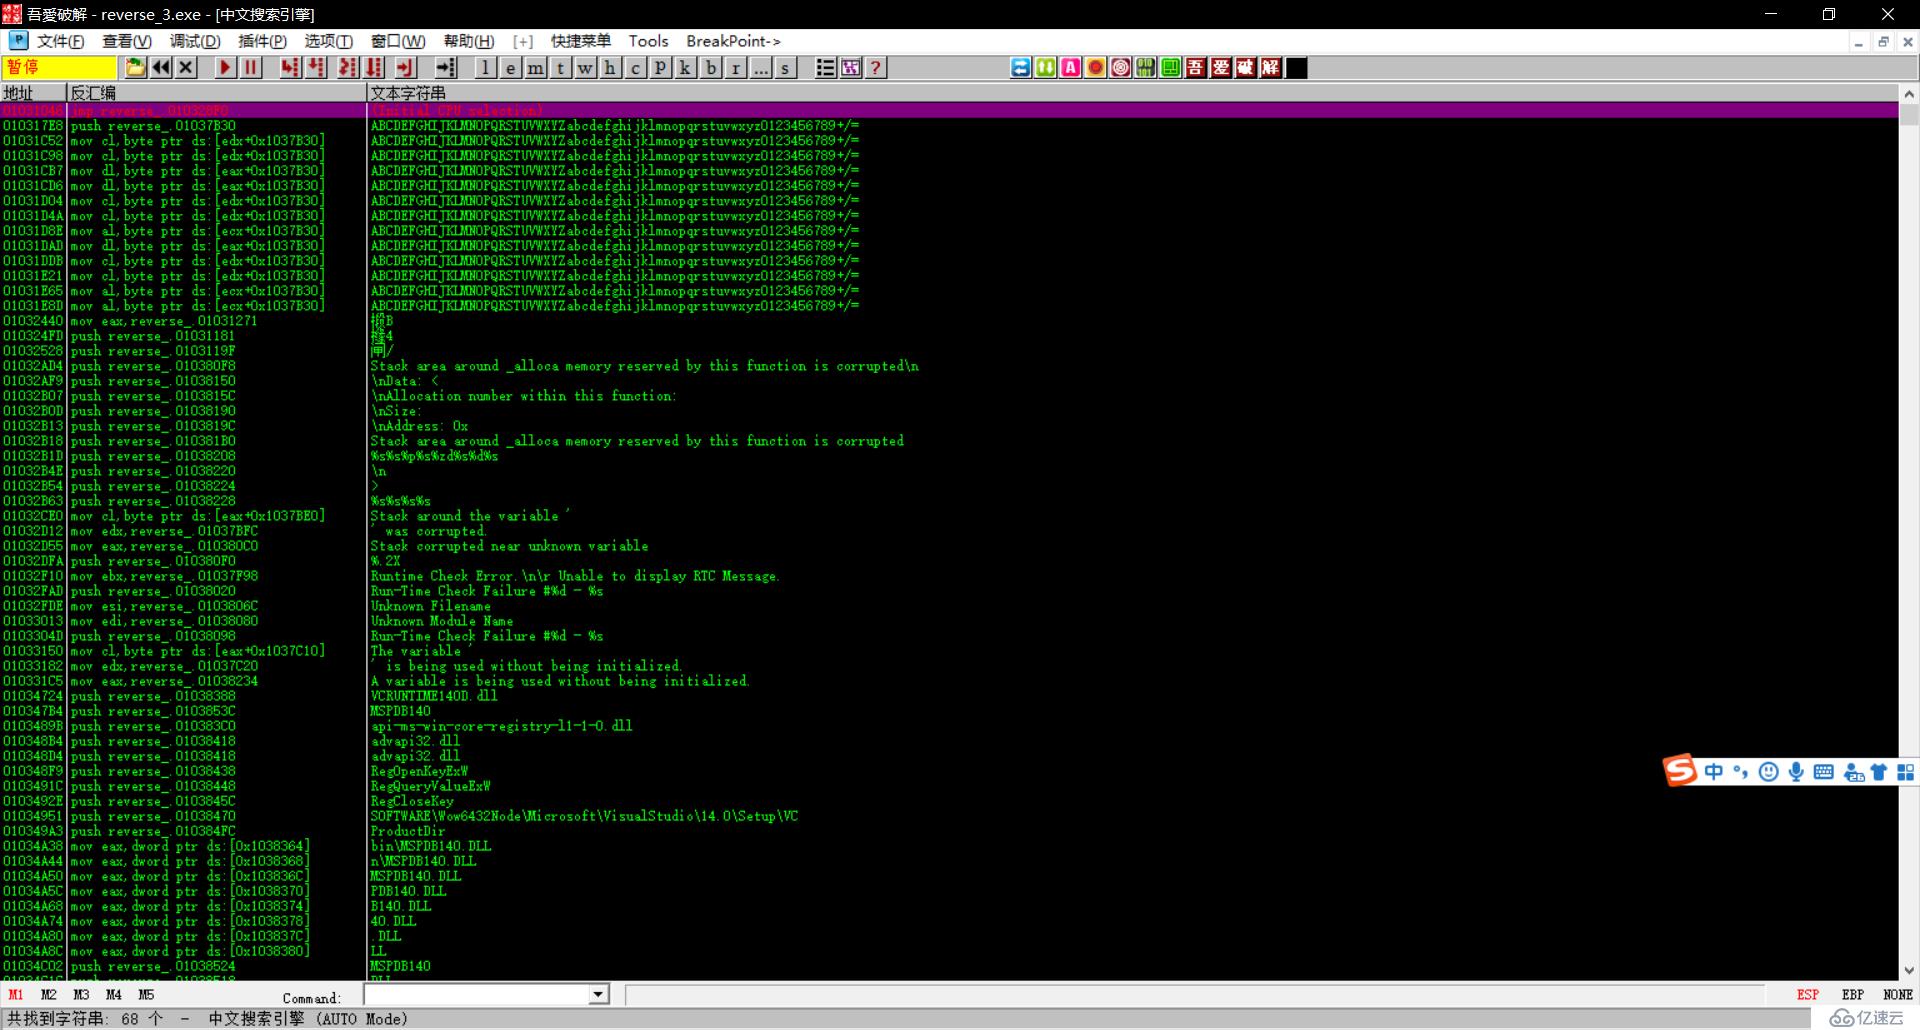
Task: Open the 查看(V) menu
Action: tap(127, 41)
